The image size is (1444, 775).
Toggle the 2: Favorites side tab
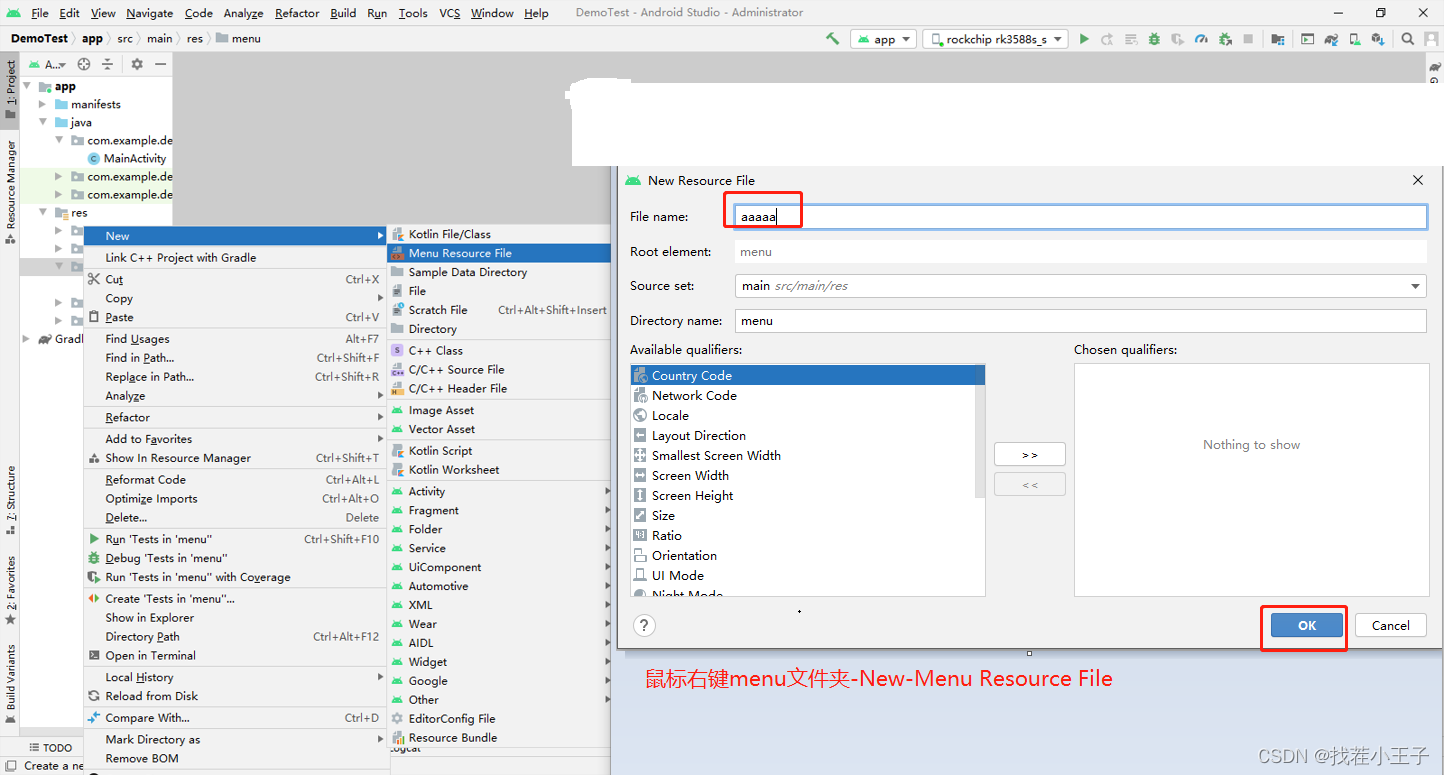click(x=10, y=589)
